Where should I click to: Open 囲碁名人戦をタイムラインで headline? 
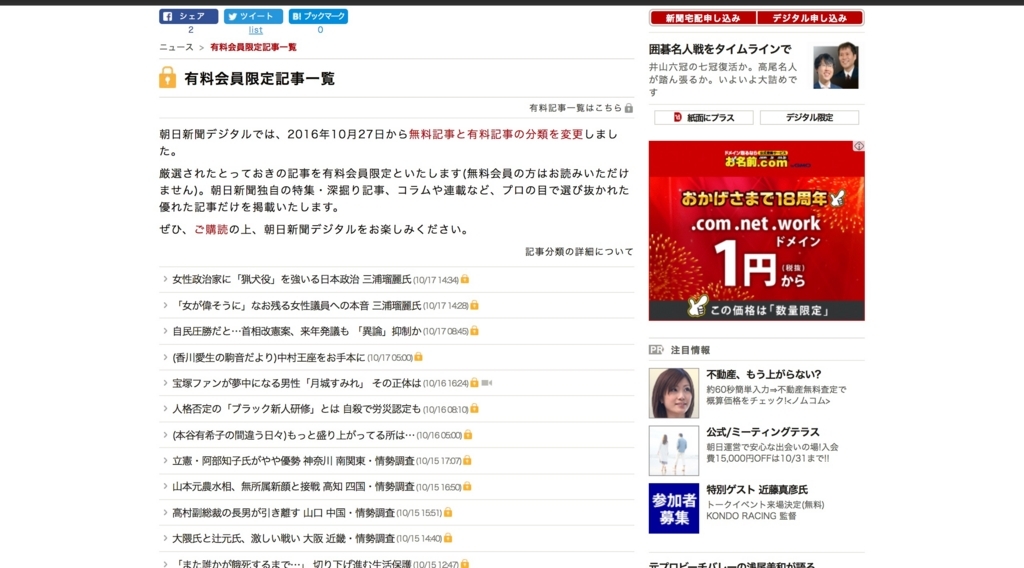coord(720,49)
